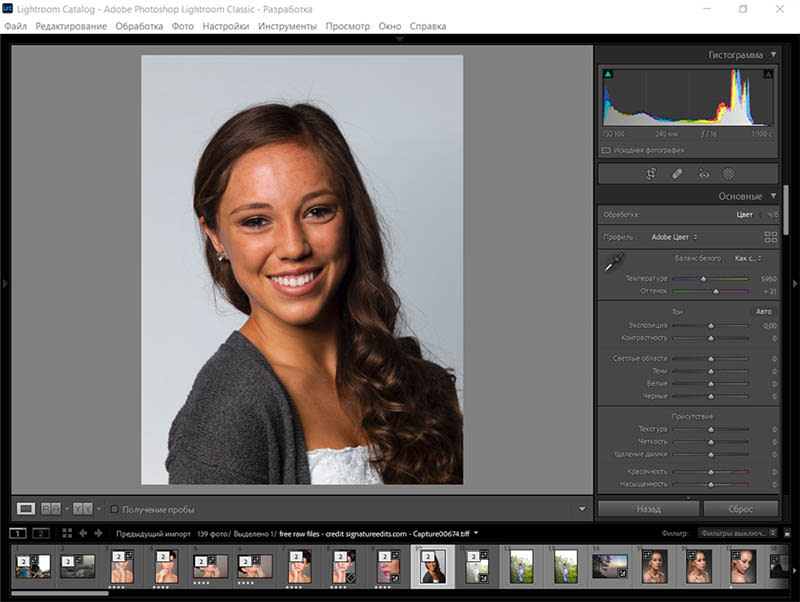
Task: Toggle filter lock switch in filmstrip
Action: coord(787,533)
